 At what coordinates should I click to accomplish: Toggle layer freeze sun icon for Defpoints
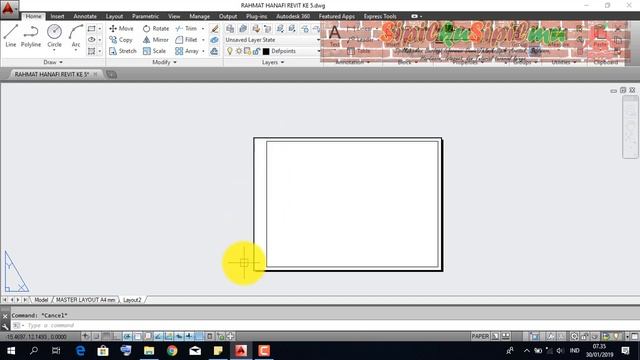tap(239, 51)
